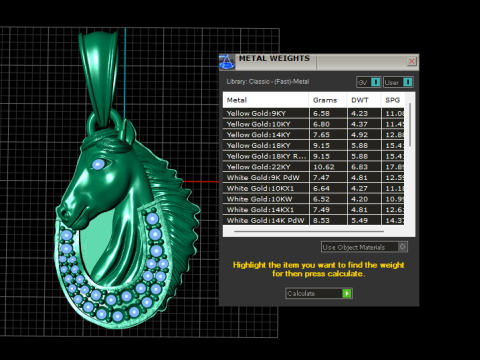Viewport: 480px width, 360px height.
Task: Select the Yellow Gold:22KY row
Action: [x=313, y=167]
